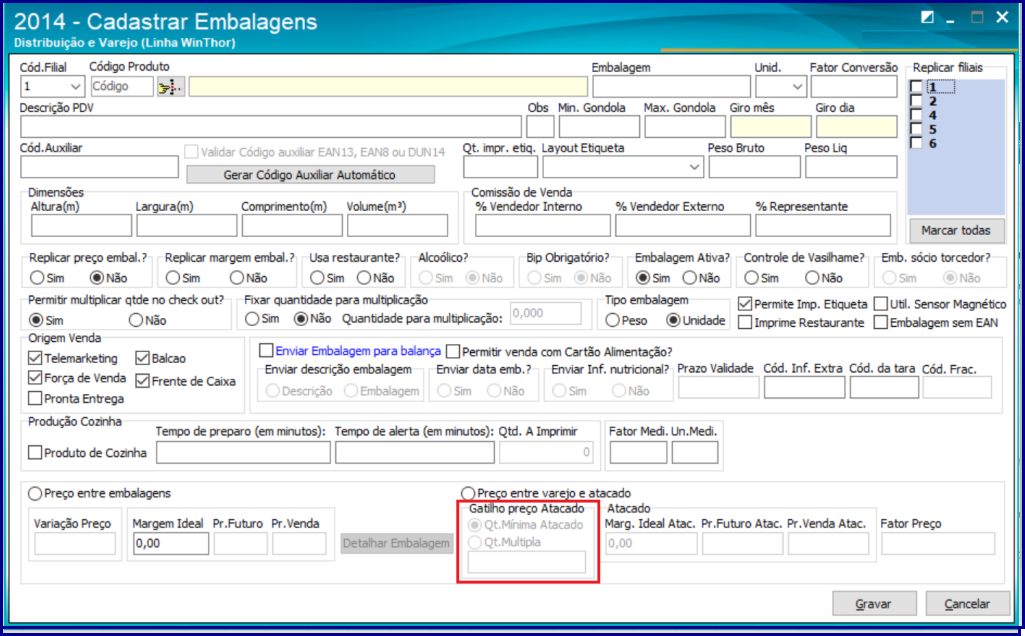Viewport: 1025px width, 636px height.
Task: Check filial 2 in Replicar filiais
Action: coord(916,101)
